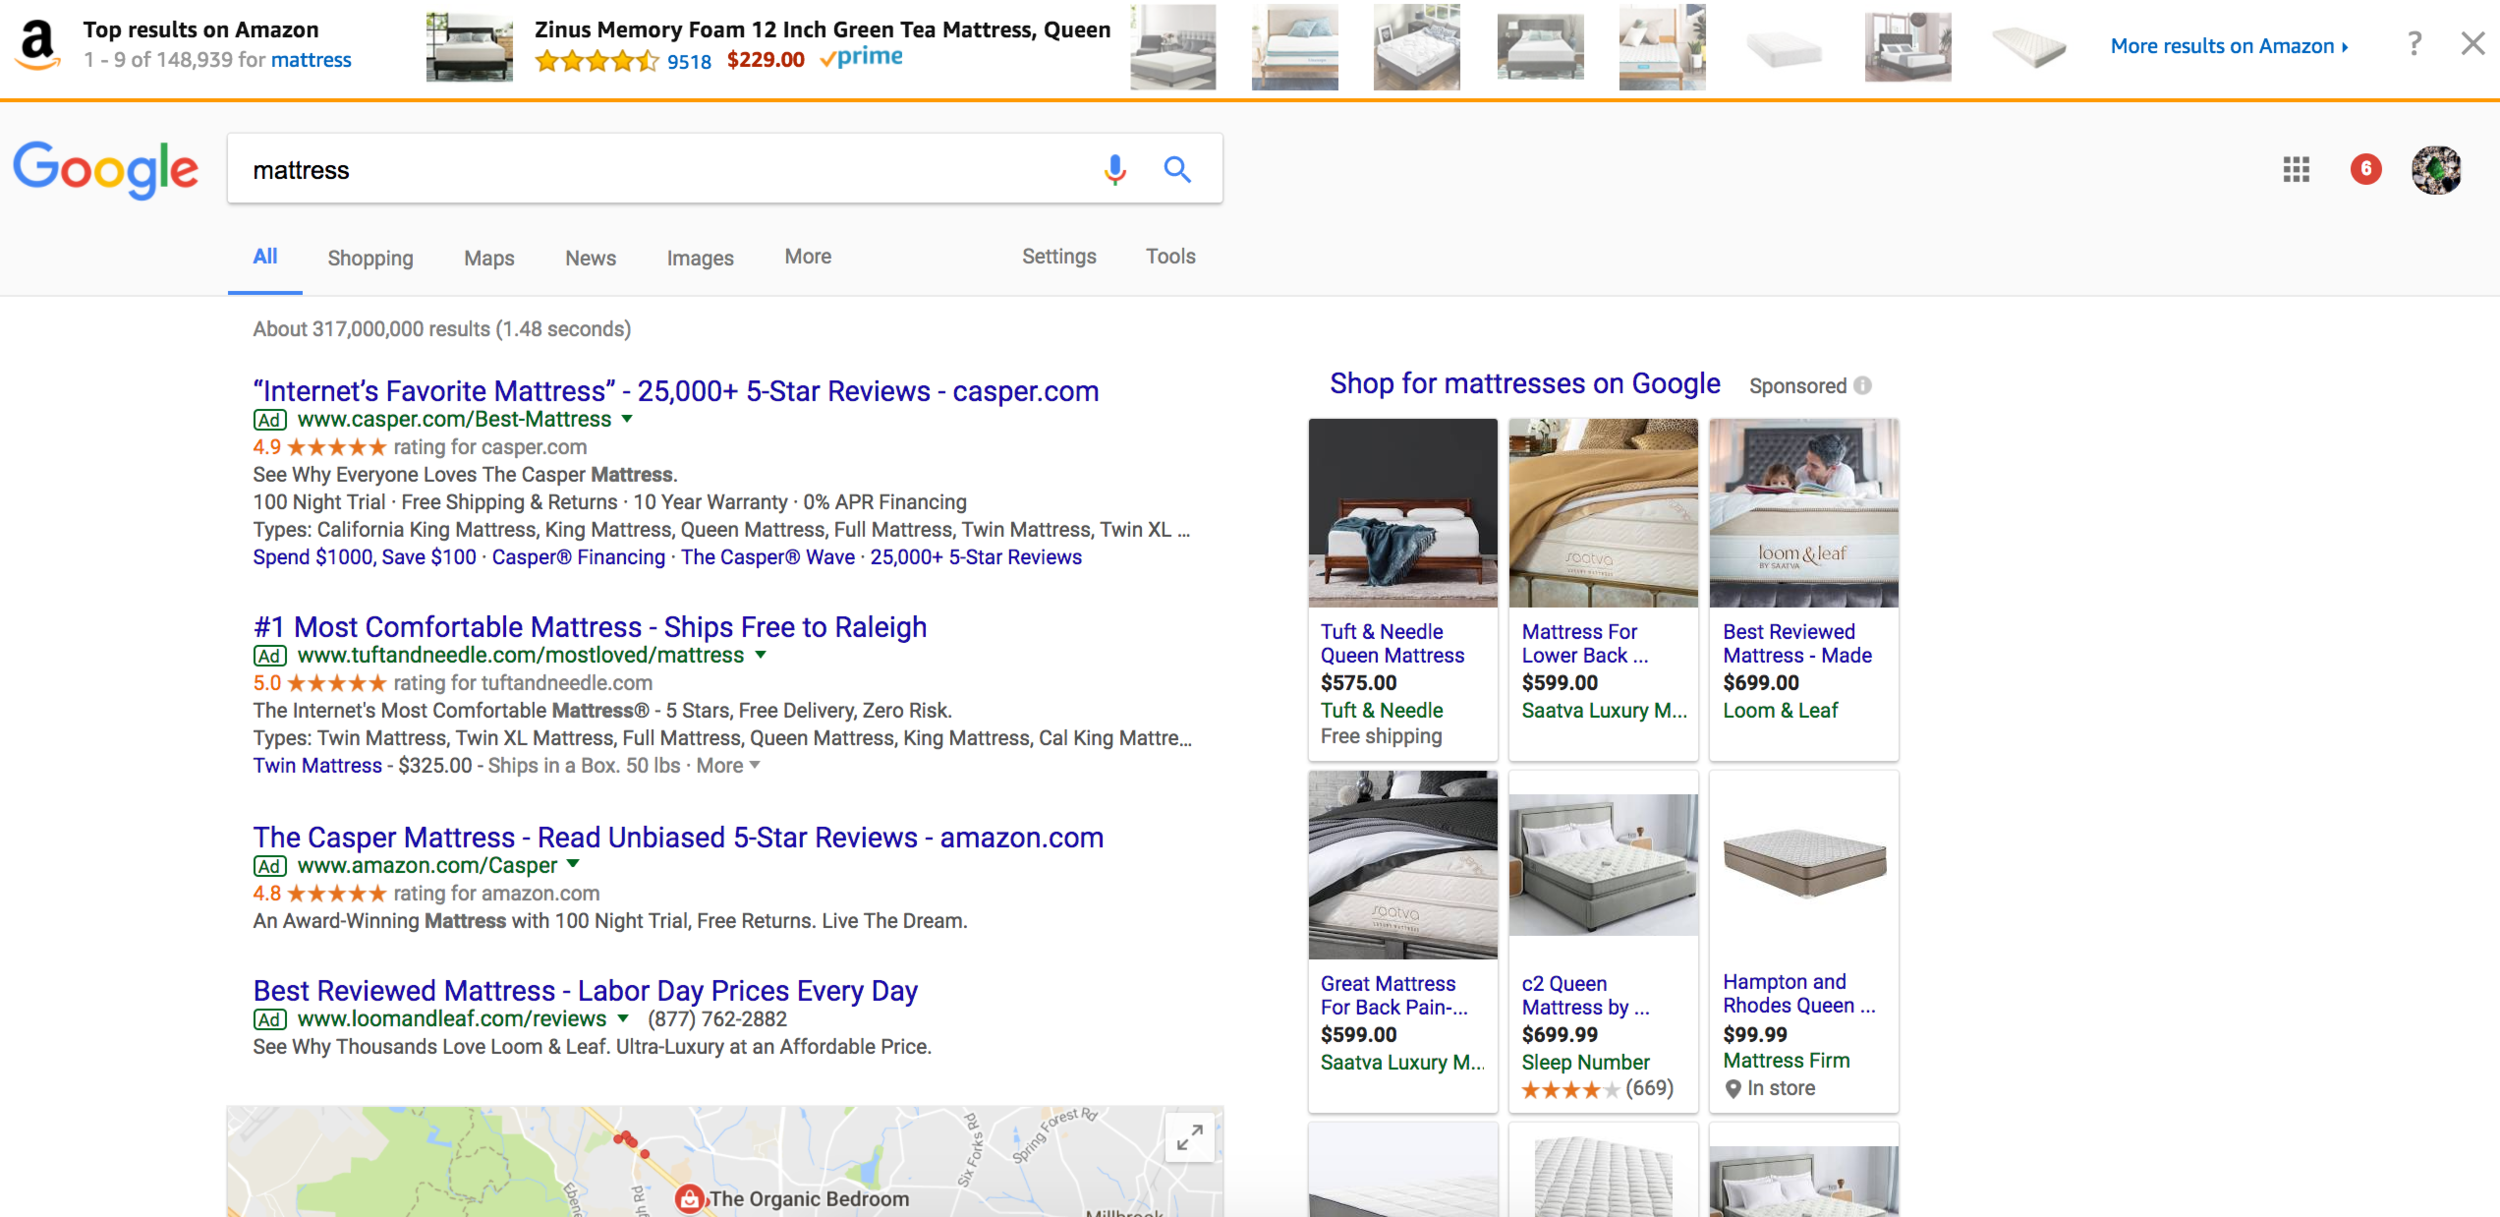This screenshot has width=2500, height=1217.
Task: Click Tuft & Needle Queen Mattress title
Action: point(1392,644)
